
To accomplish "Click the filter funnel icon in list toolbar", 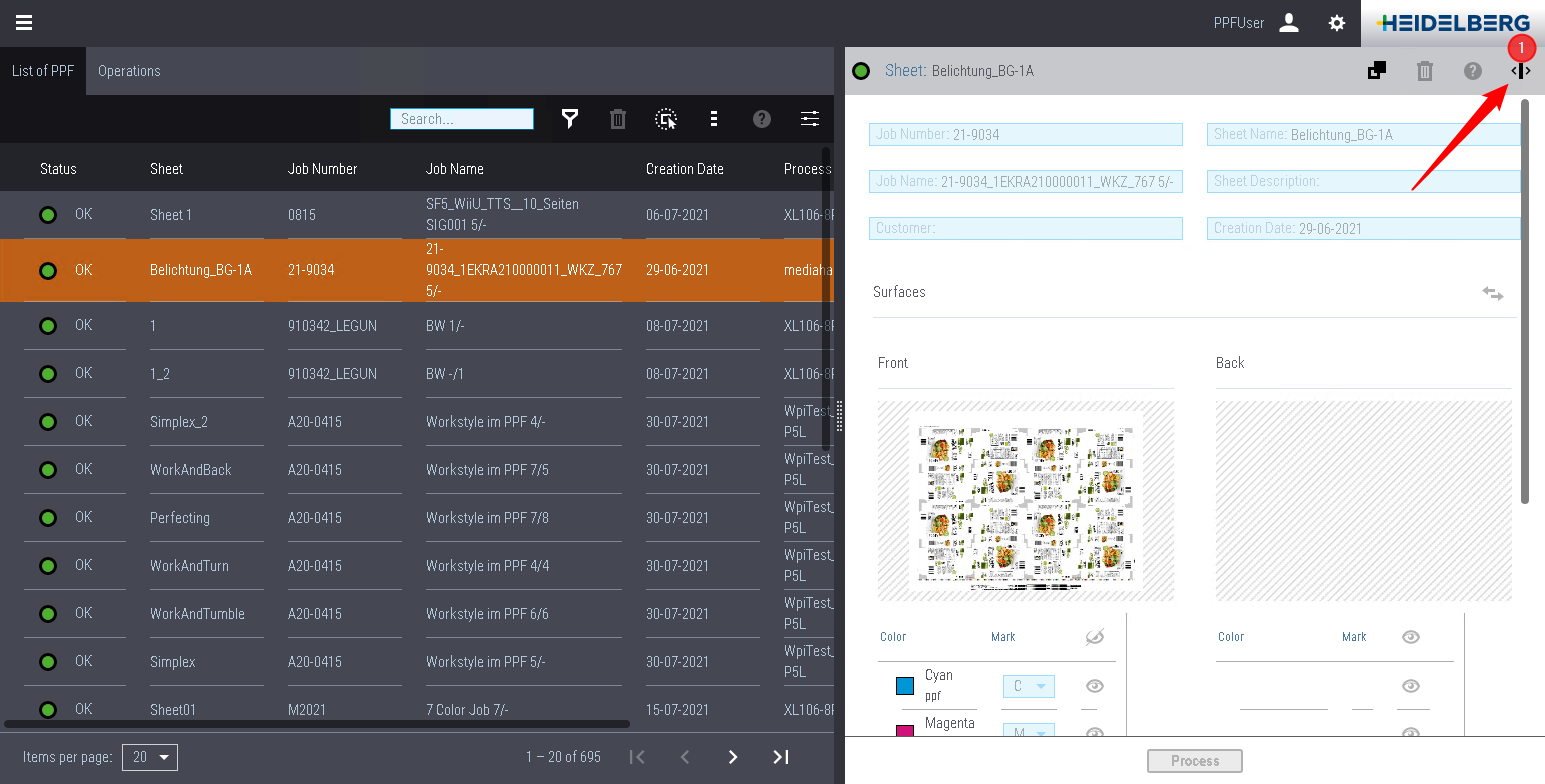I will click(x=570, y=119).
